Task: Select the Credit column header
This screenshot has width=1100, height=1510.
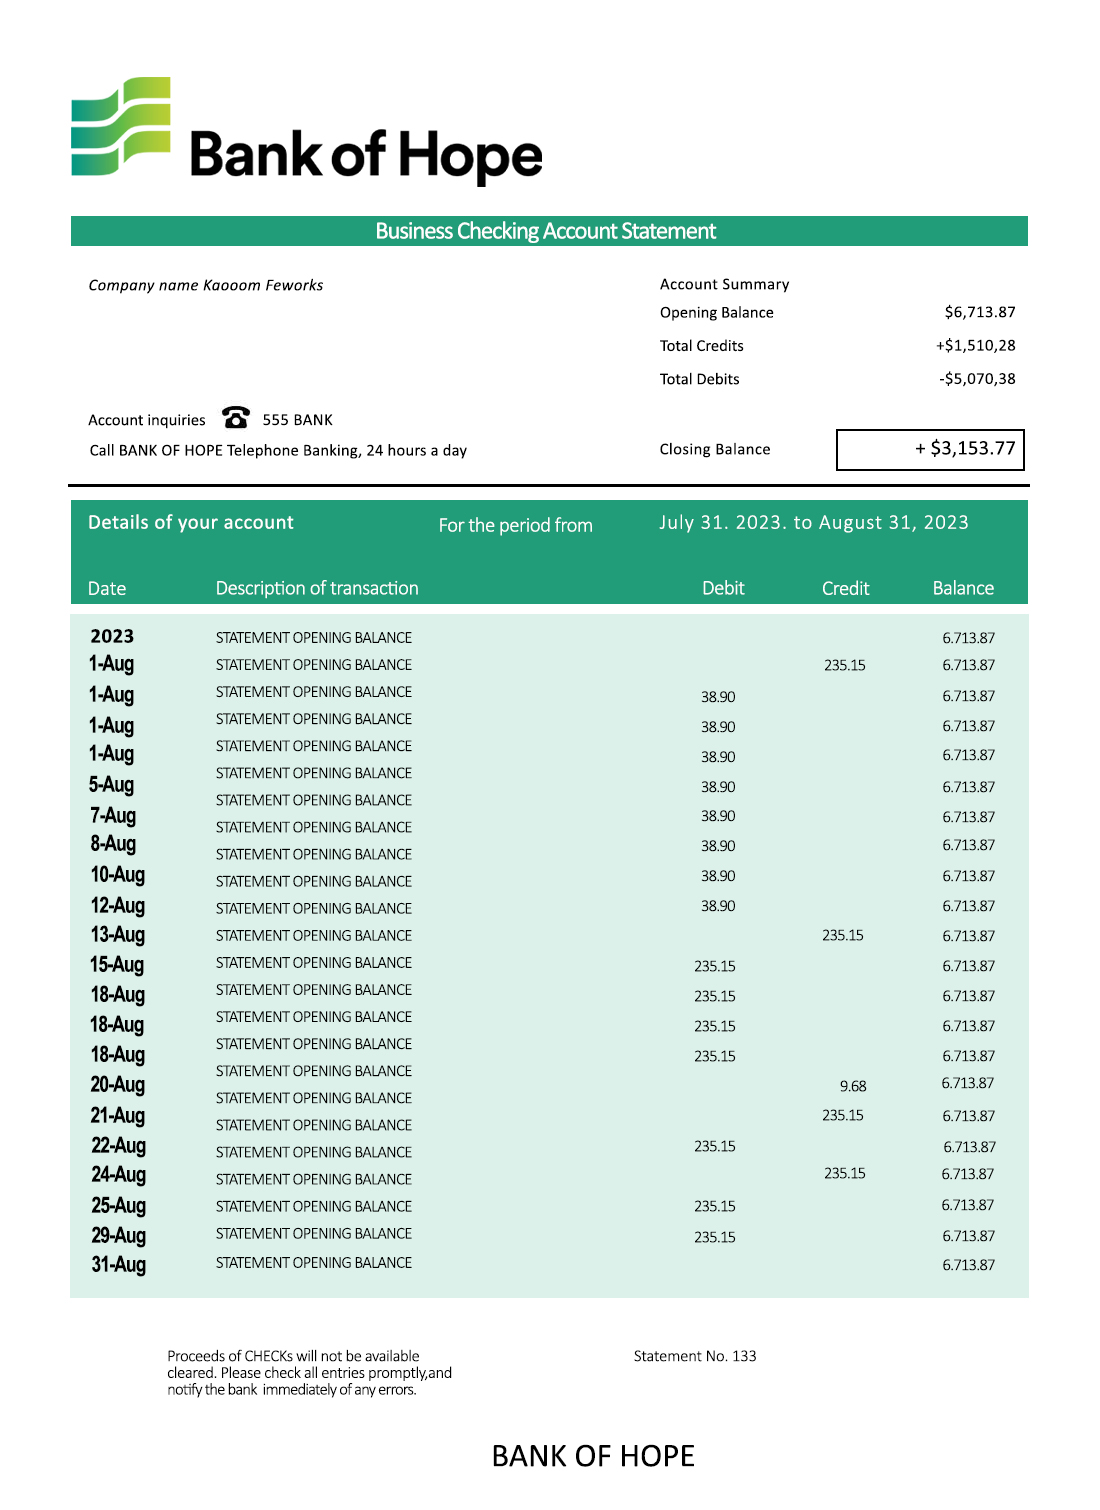Action: coord(845,588)
